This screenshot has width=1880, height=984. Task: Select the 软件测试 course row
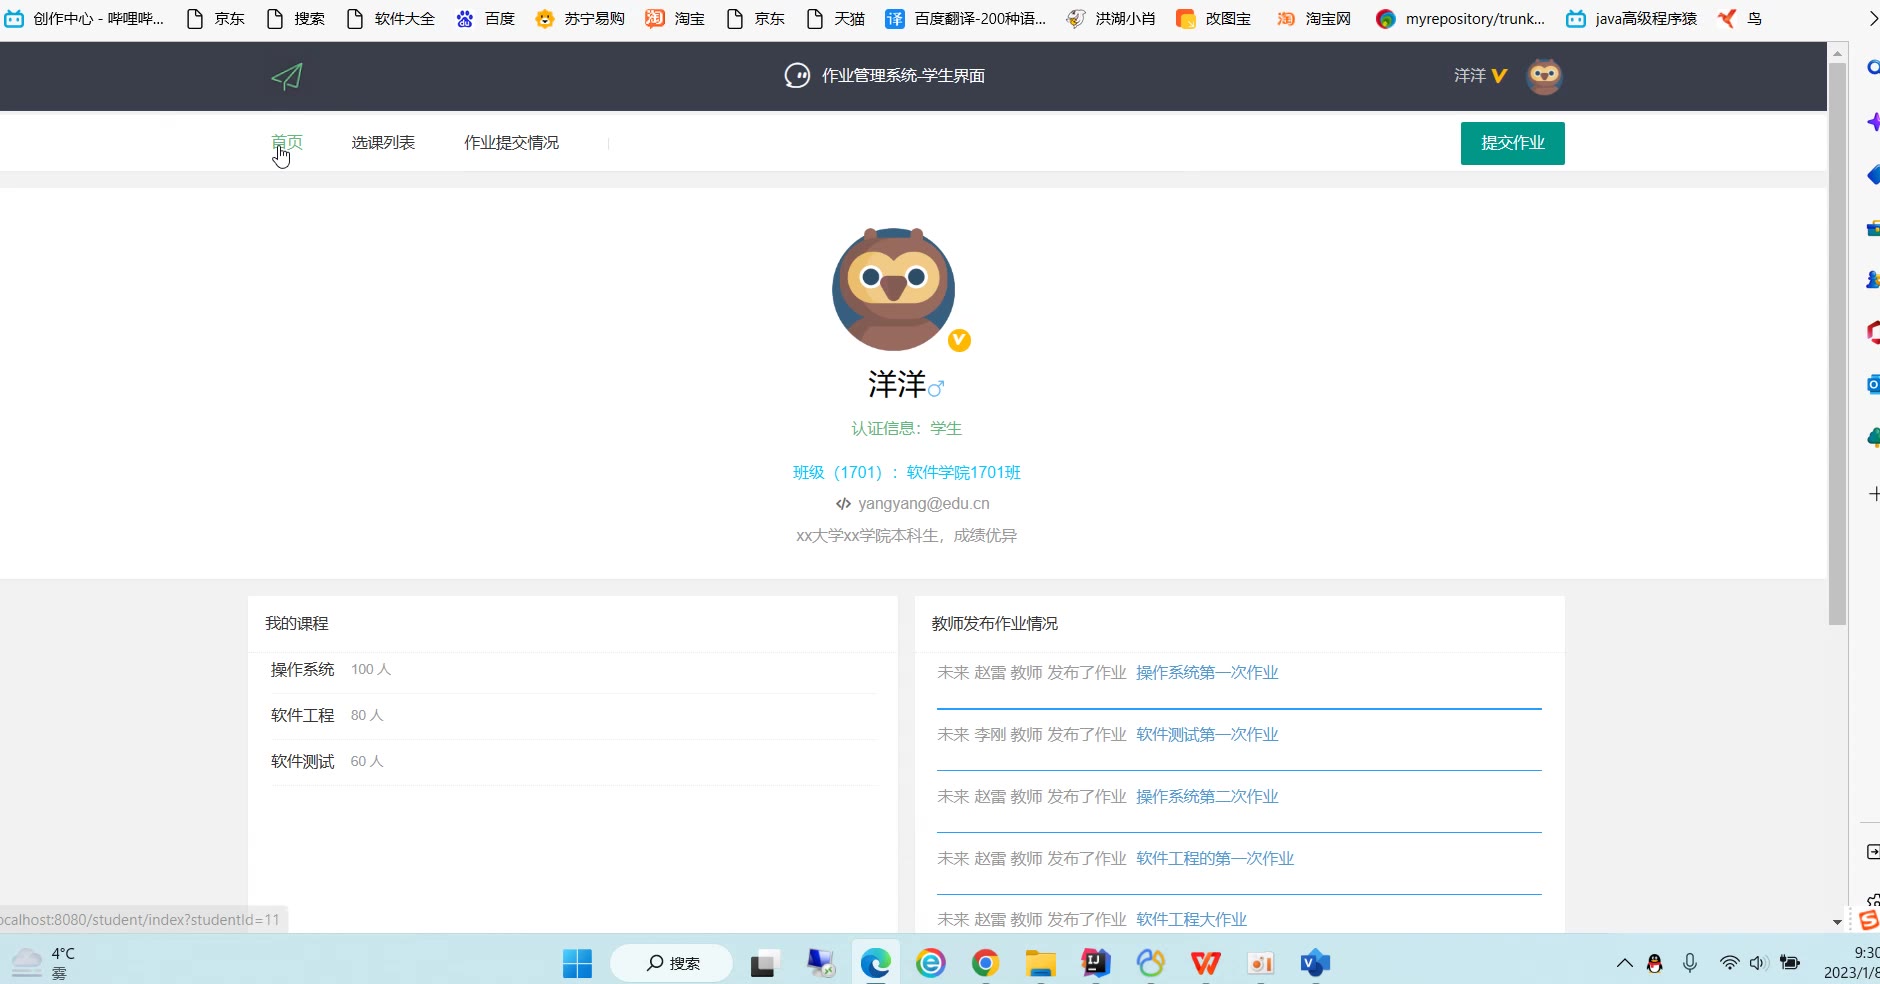(x=573, y=762)
